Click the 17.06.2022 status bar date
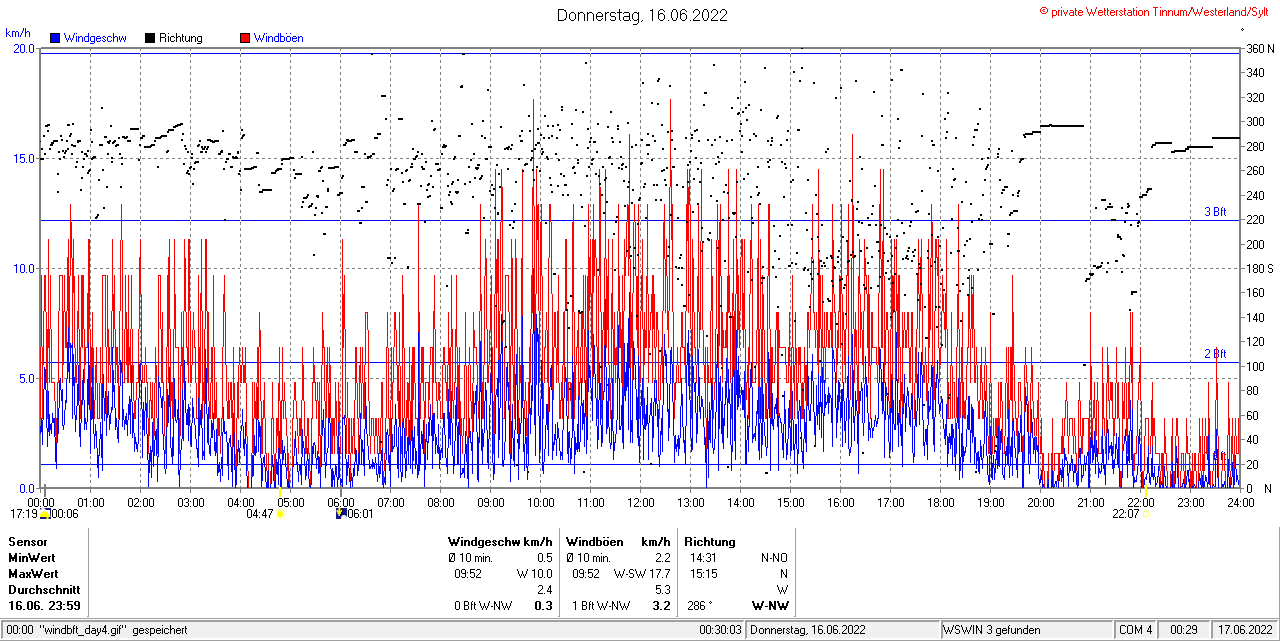 pyautogui.click(x=1243, y=630)
